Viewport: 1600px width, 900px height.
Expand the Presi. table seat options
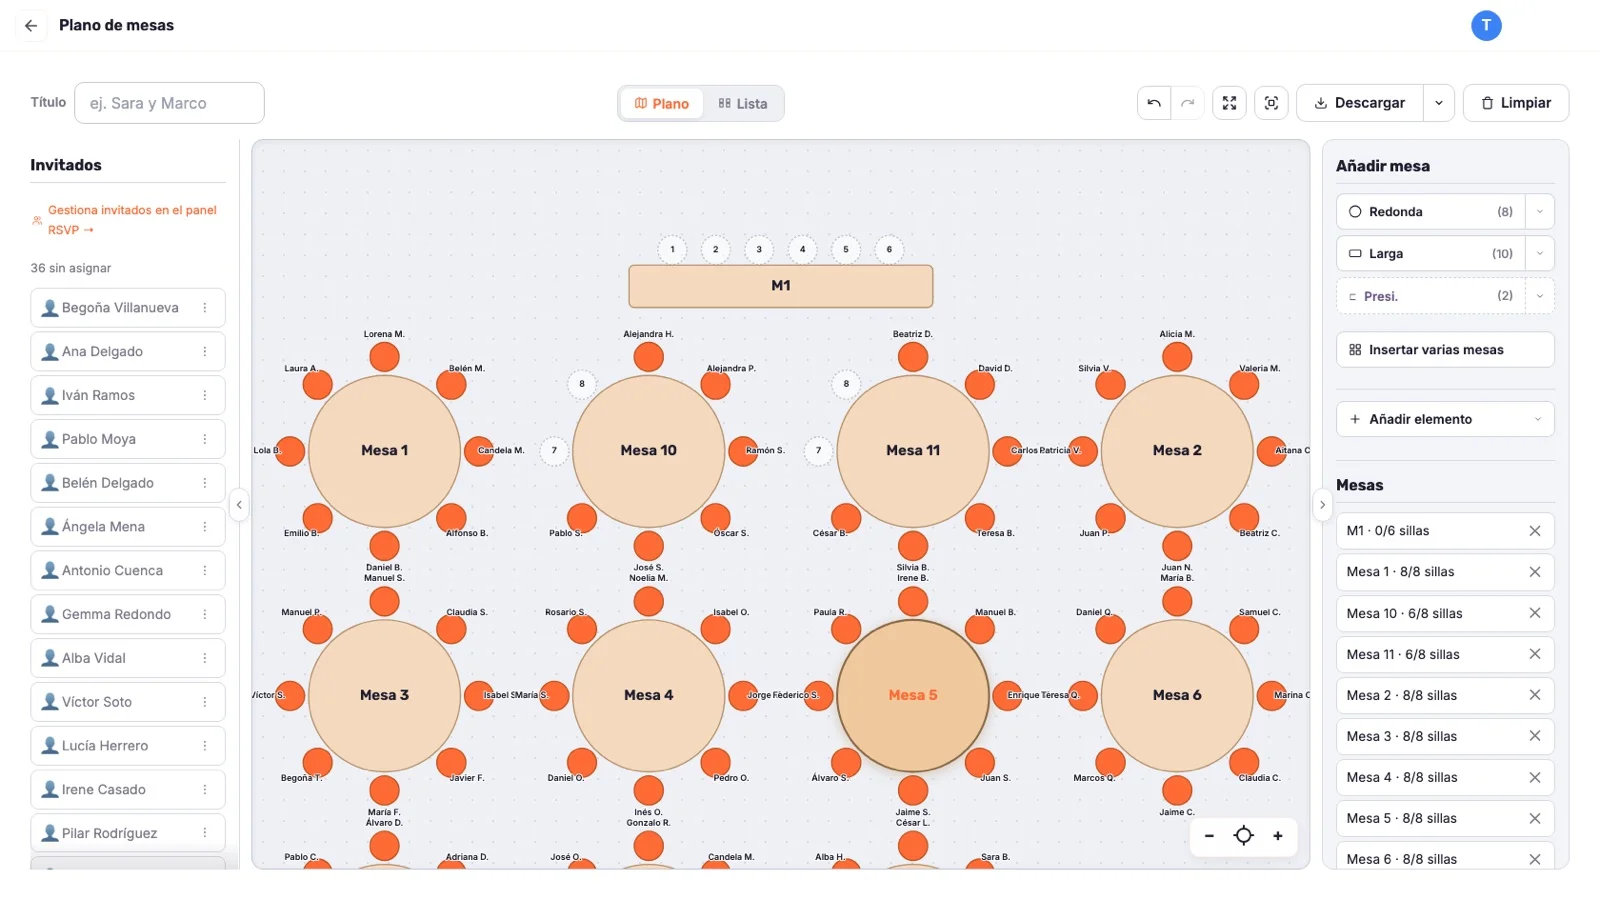click(x=1540, y=296)
